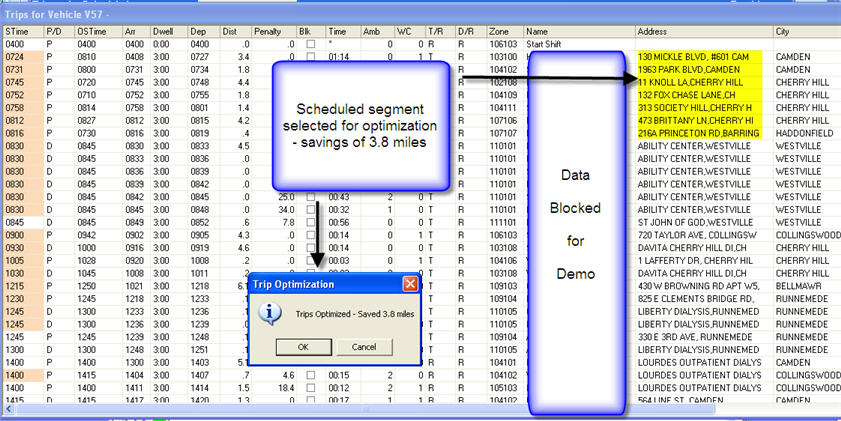Toggle Blk checkbox in the 130 MICKLE BLVD row

311,57
